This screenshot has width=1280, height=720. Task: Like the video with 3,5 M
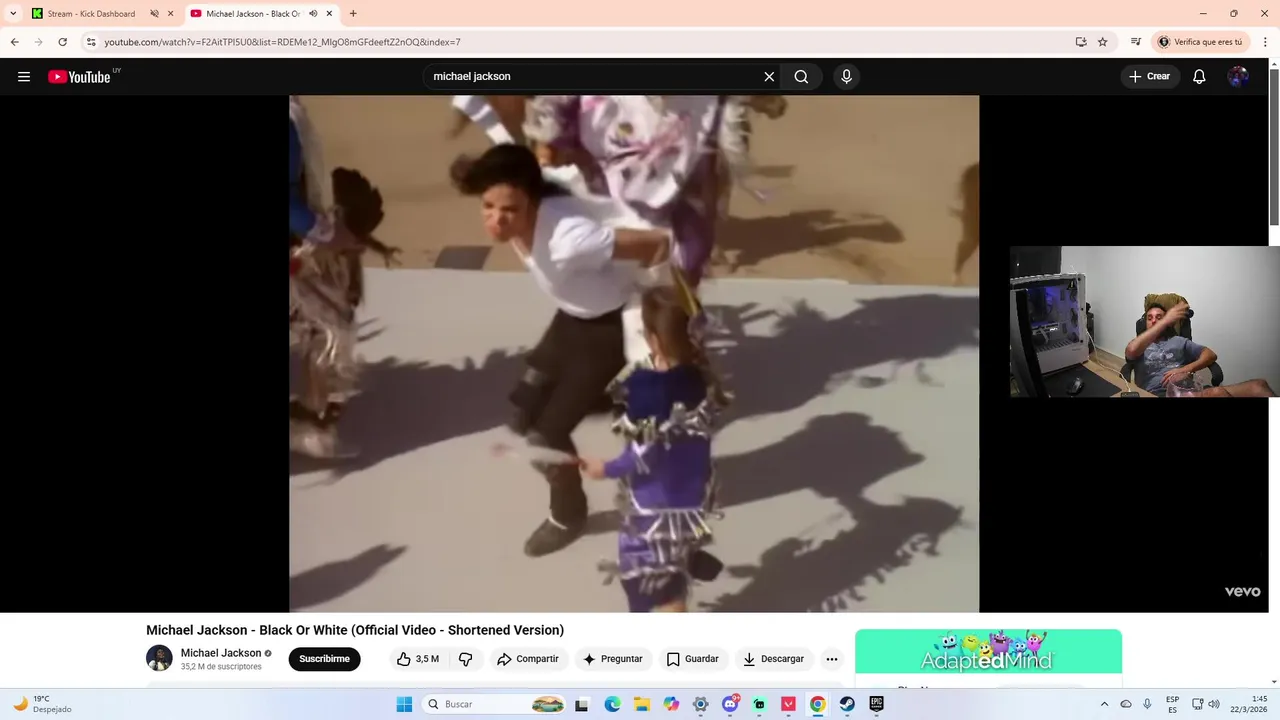tap(418, 659)
